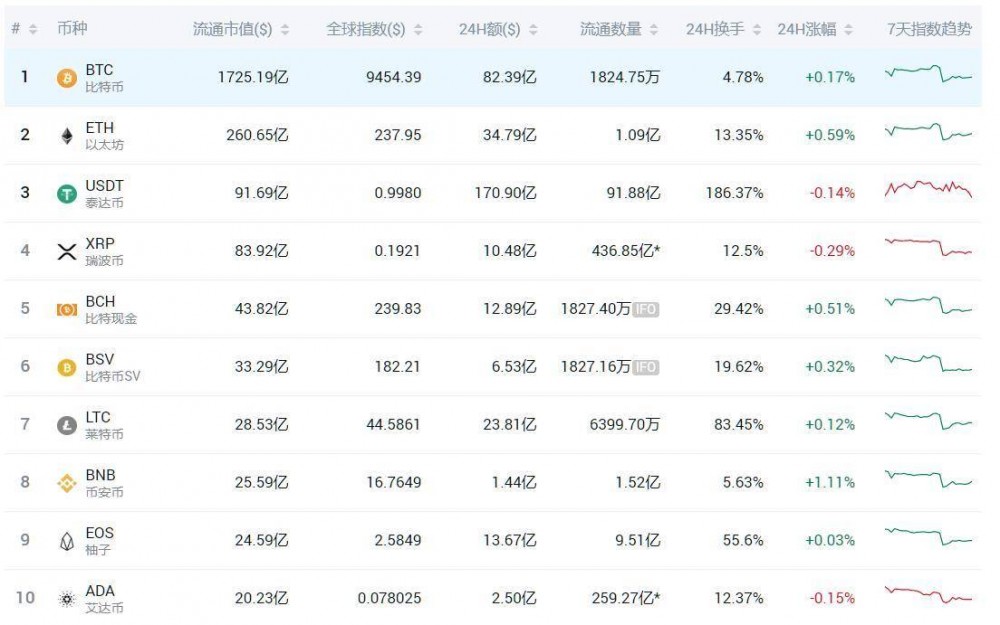Open the BSV 比特币SV coin link

point(112,368)
